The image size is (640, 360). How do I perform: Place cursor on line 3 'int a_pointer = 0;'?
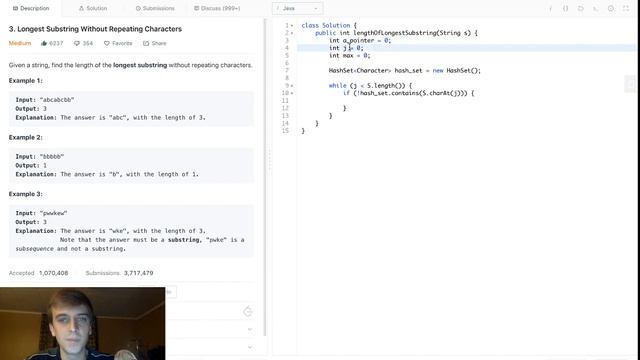tap(360, 40)
